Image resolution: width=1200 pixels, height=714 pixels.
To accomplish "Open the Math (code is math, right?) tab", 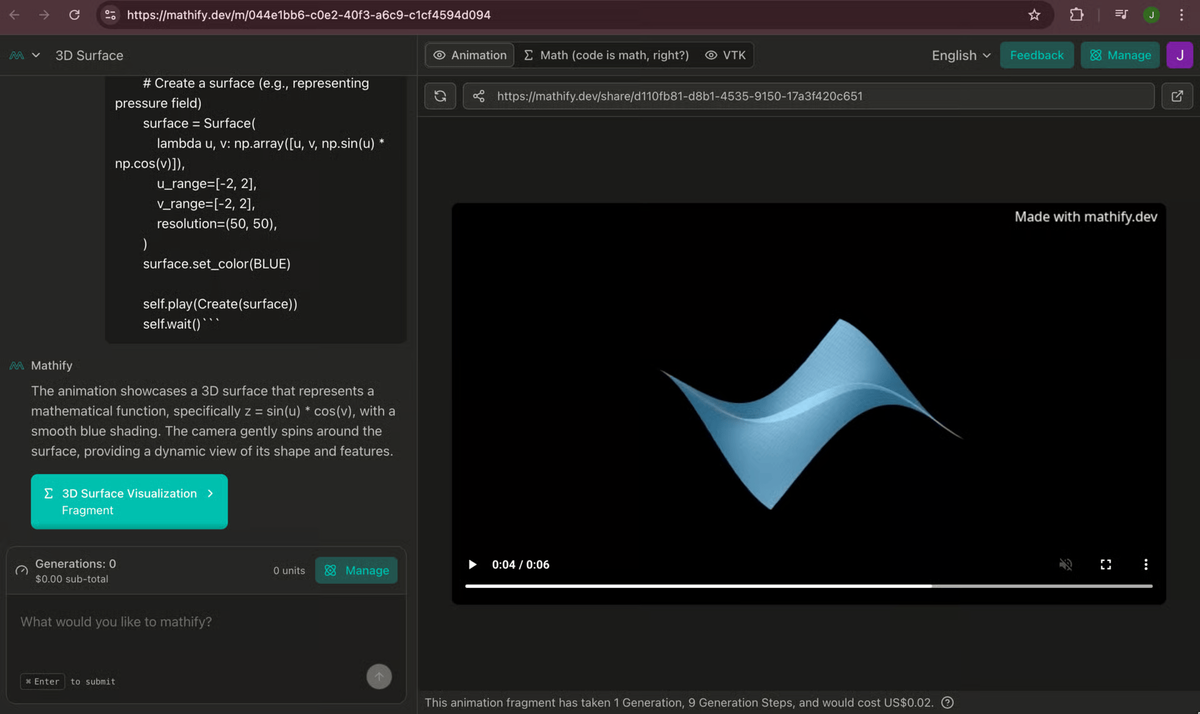I will tap(606, 55).
